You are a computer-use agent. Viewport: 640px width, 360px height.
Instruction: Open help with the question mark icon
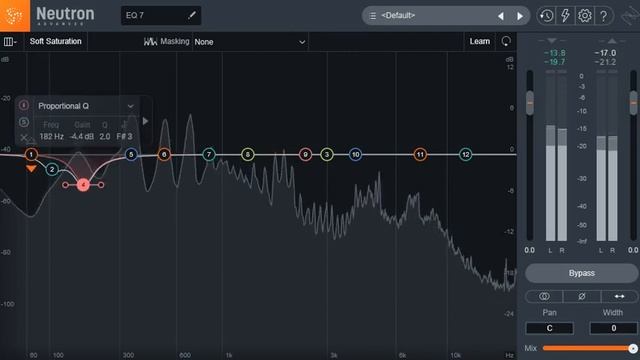[604, 16]
